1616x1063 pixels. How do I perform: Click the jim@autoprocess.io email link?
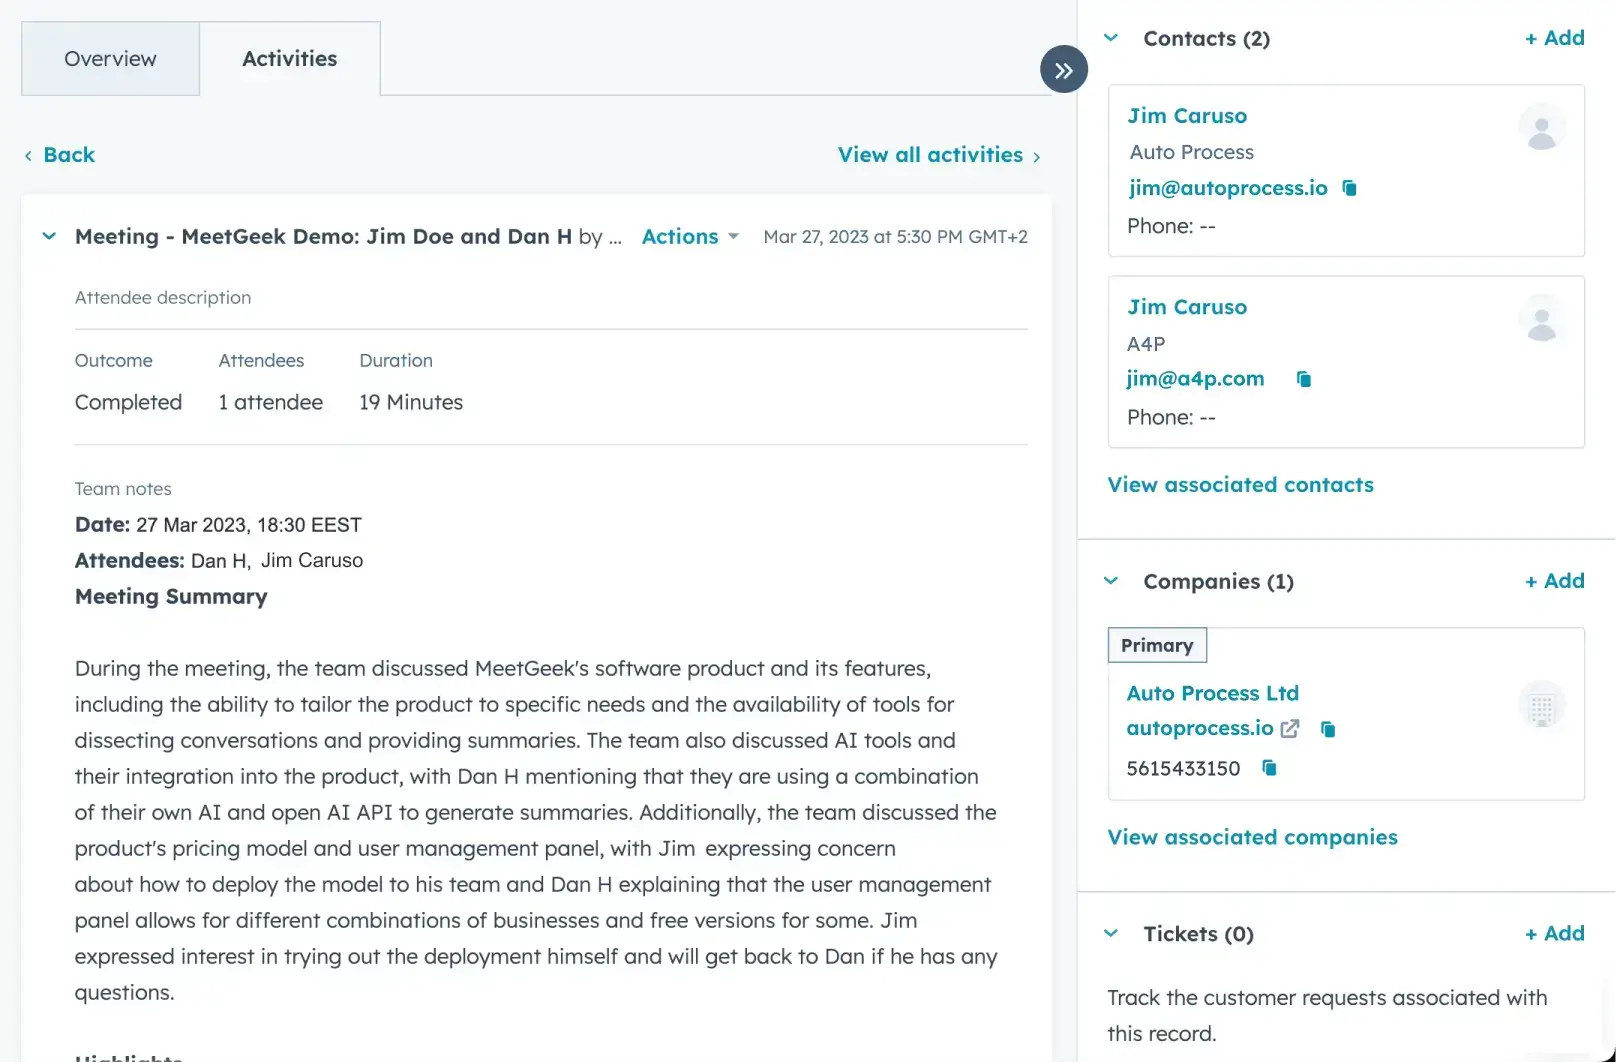[1228, 188]
